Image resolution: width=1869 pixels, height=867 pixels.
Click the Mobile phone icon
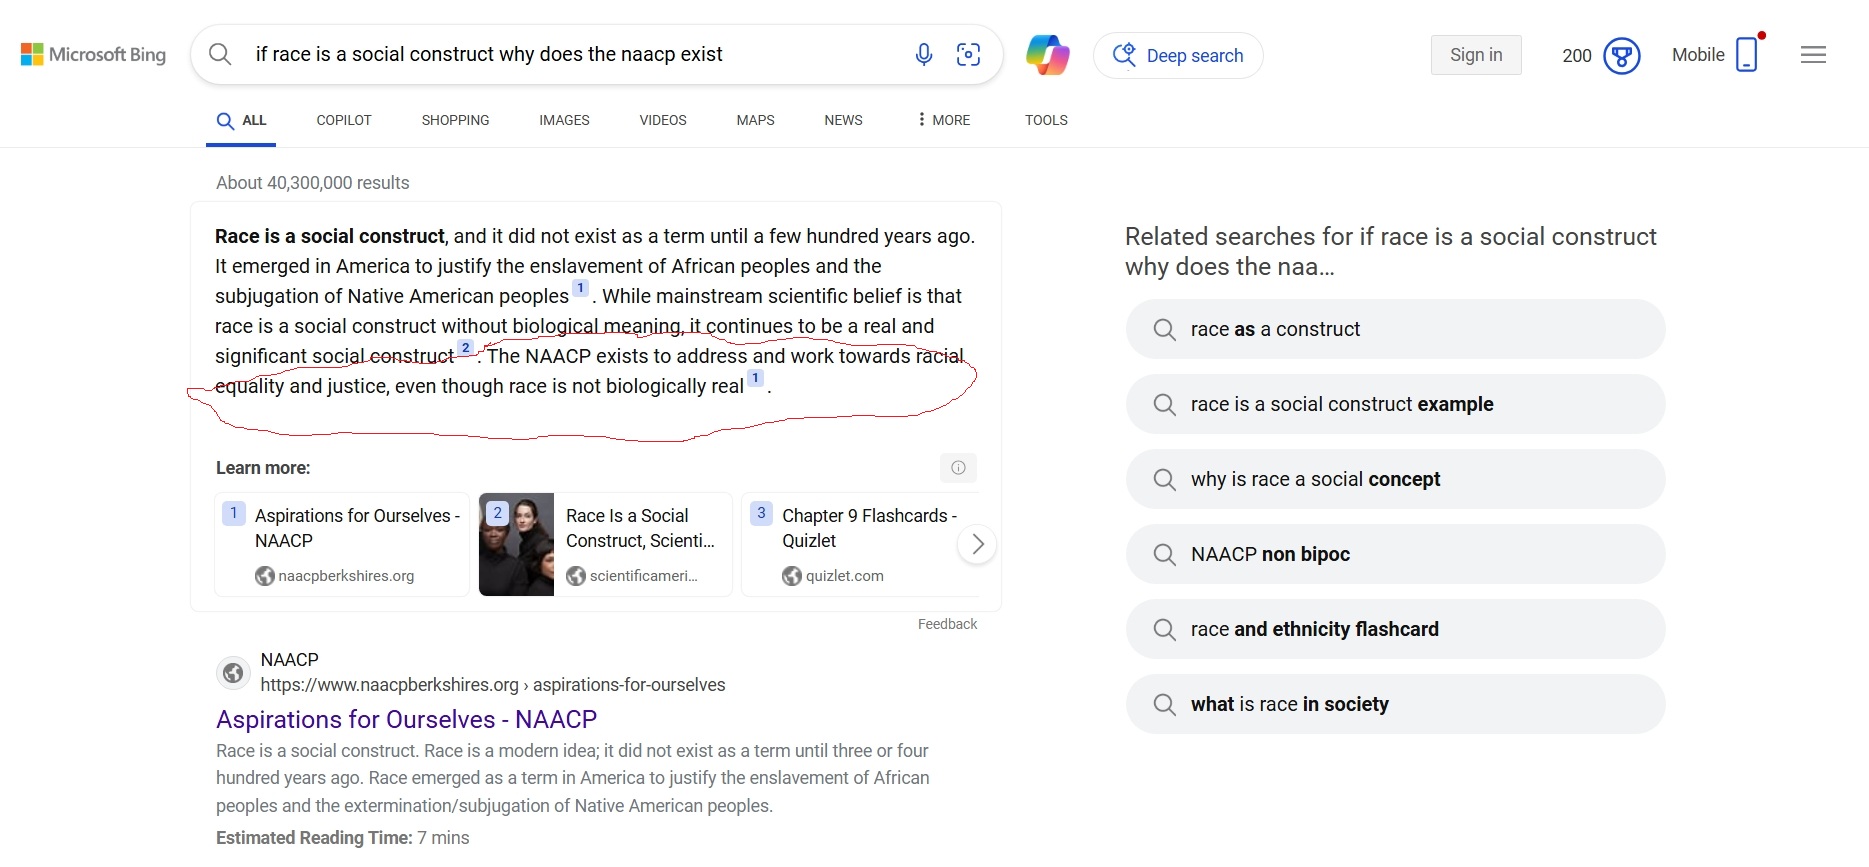tap(1747, 55)
